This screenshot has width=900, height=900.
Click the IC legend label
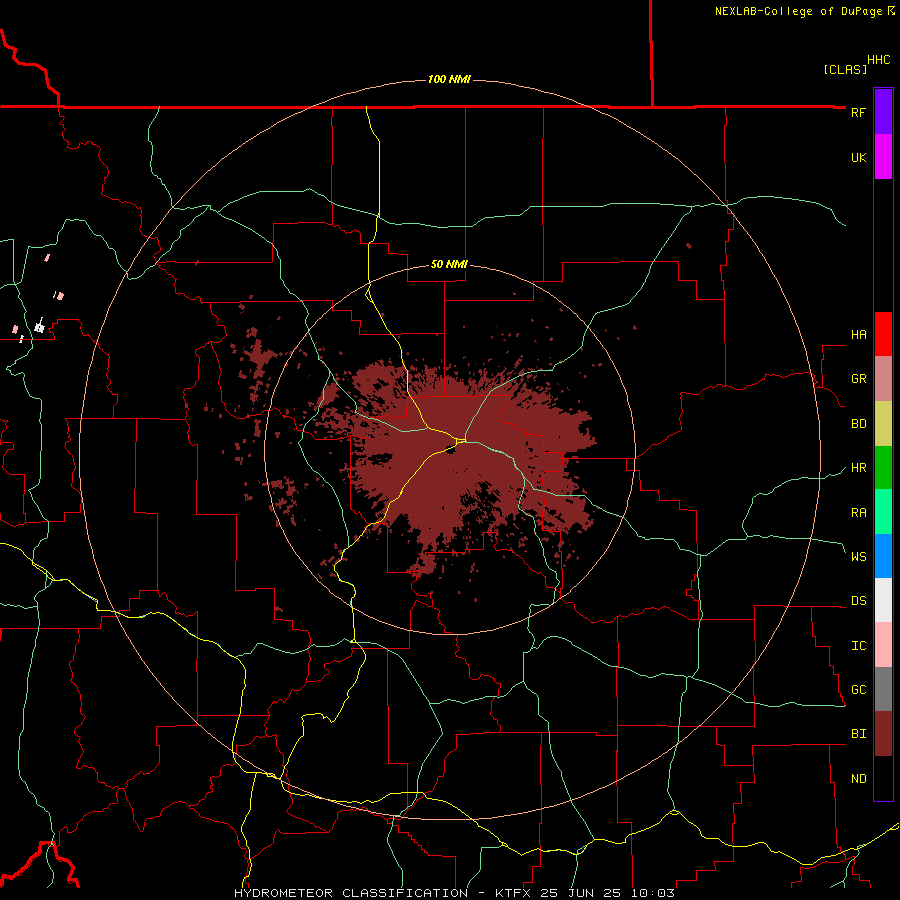(858, 646)
